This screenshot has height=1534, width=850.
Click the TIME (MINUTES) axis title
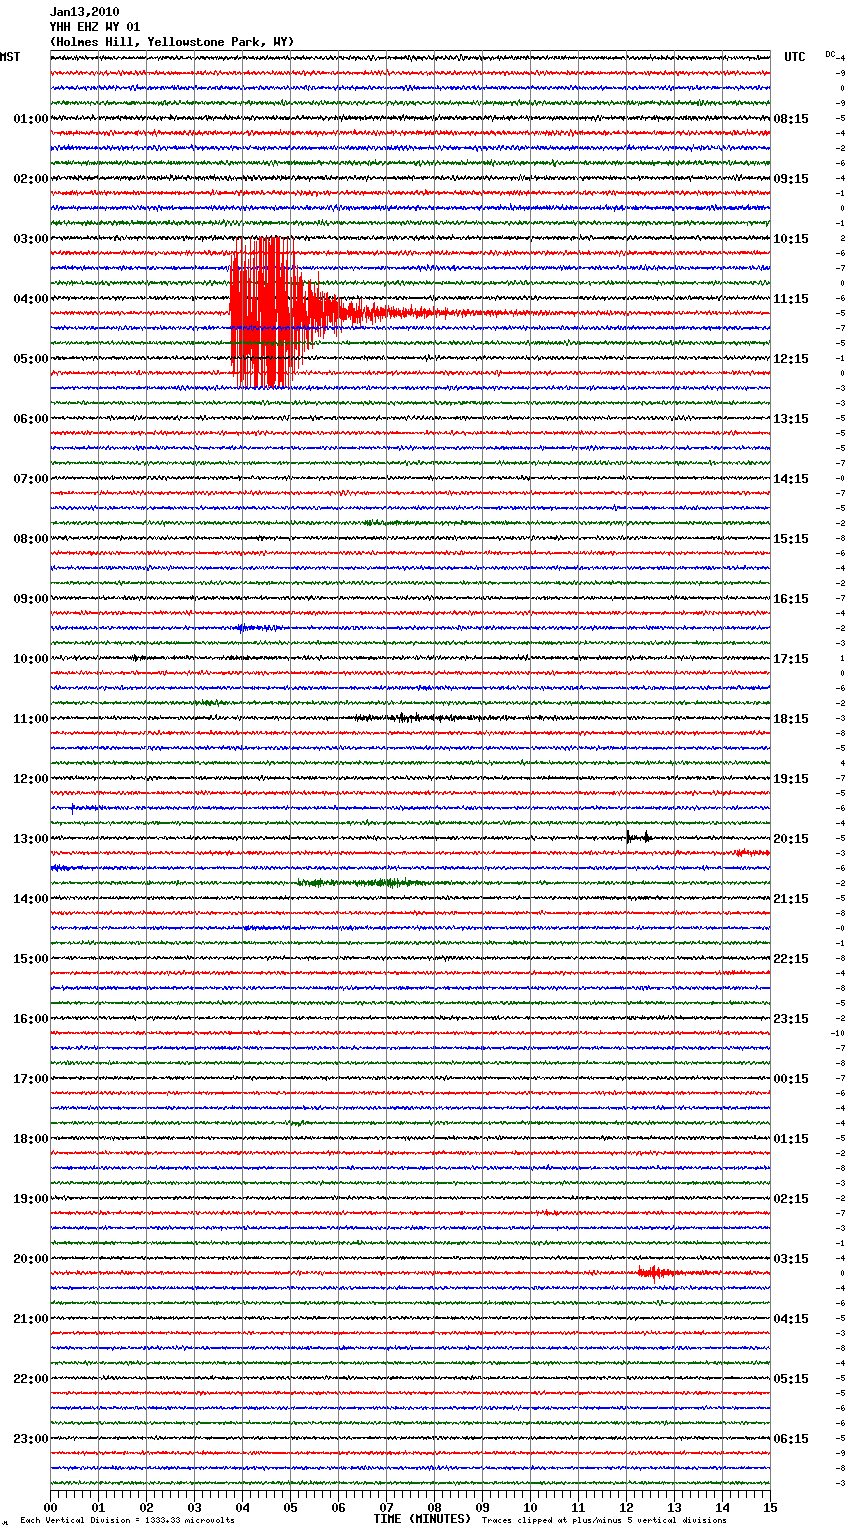tap(422, 1519)
